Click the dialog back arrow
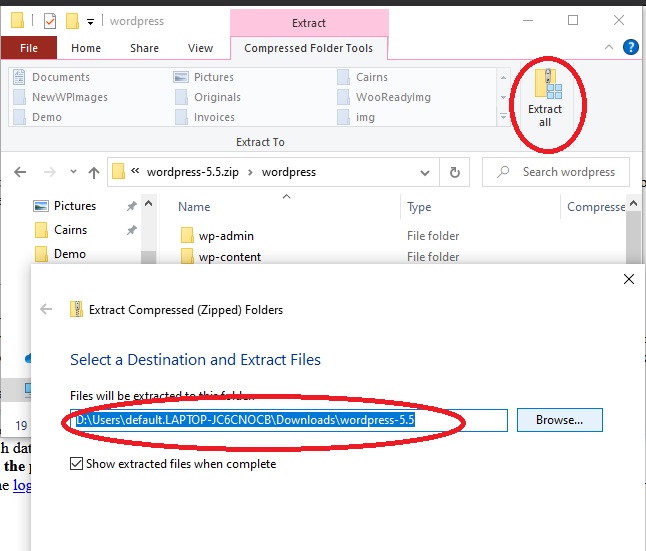646x551 pixels. click(x=46, y=309)
